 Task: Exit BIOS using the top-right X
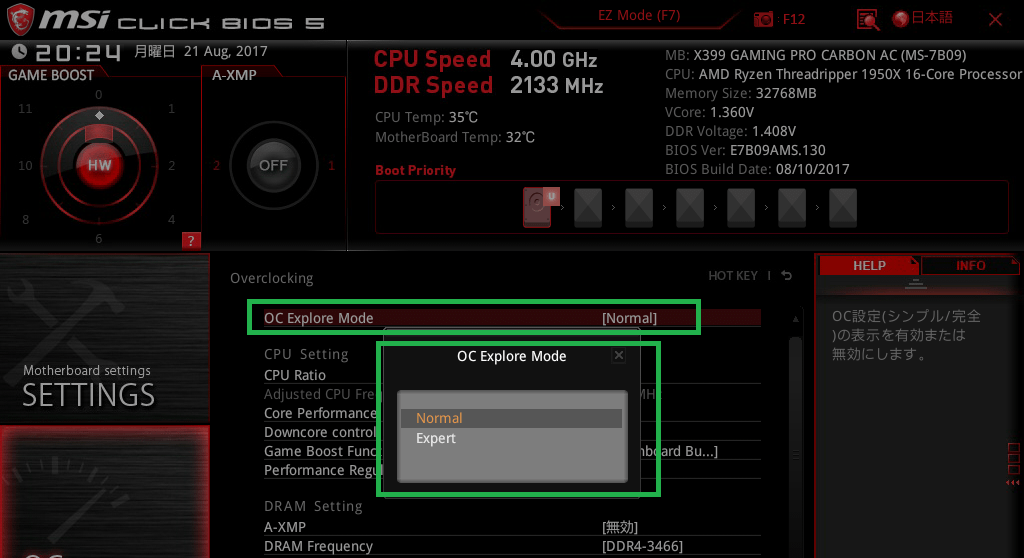[995, 20]
